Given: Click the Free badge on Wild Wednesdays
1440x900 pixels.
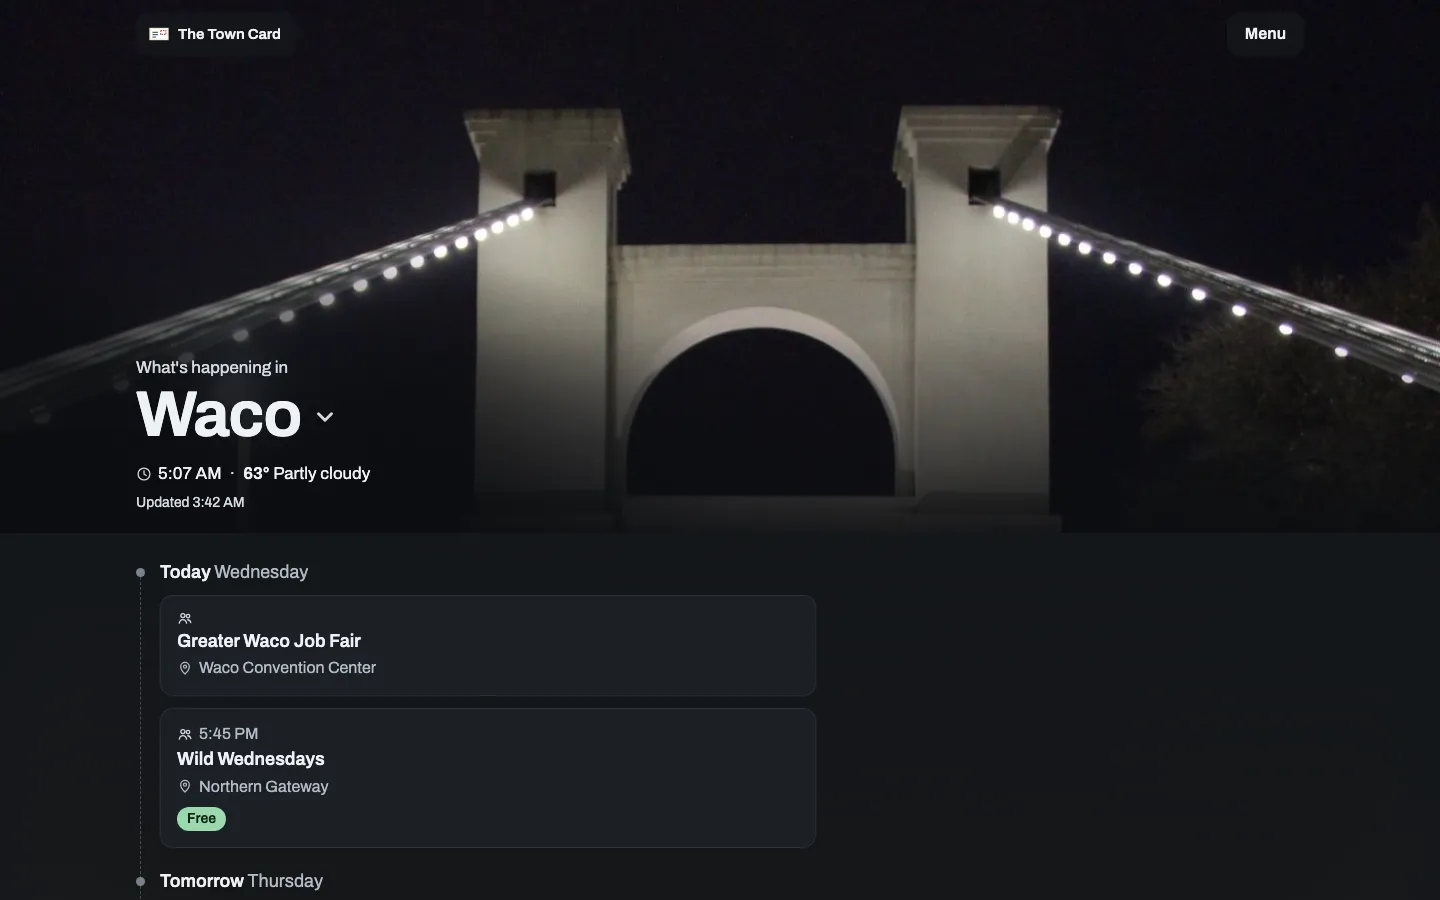Looking at the screenshot, I should (201, 819).
